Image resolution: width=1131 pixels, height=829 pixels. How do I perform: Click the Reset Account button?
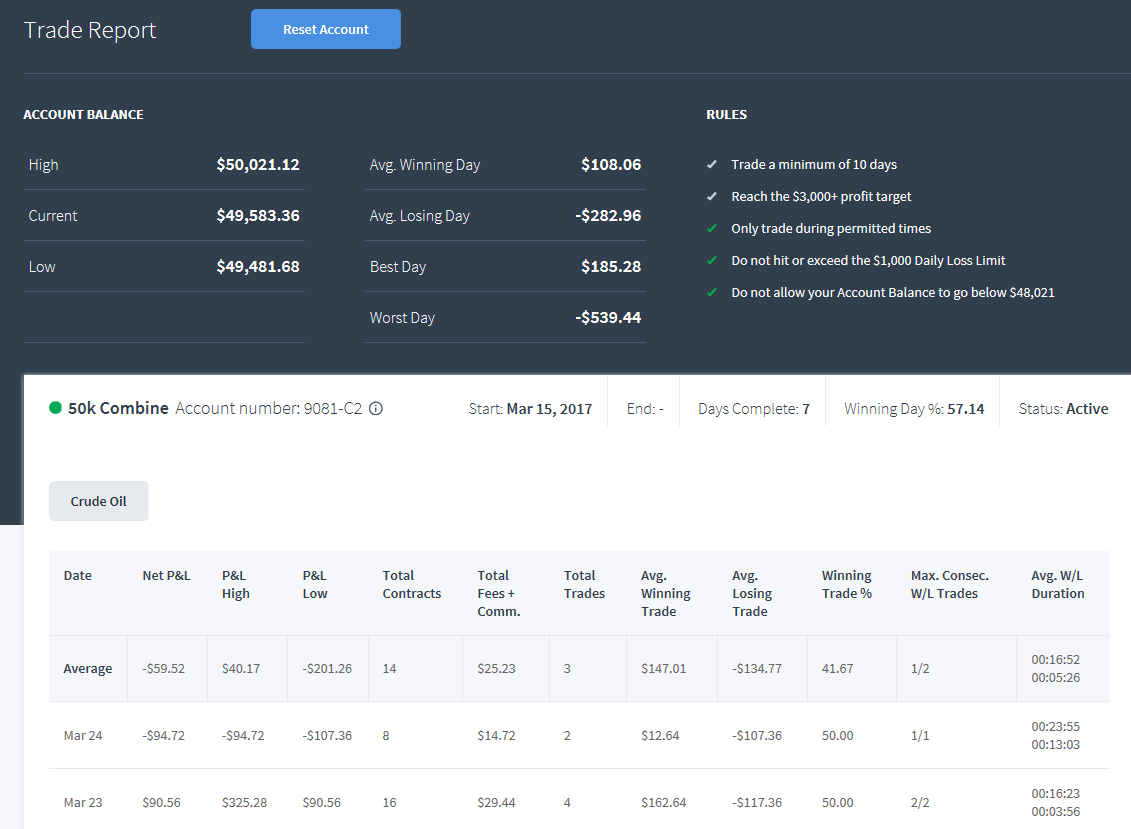click(x=325, y=29)
